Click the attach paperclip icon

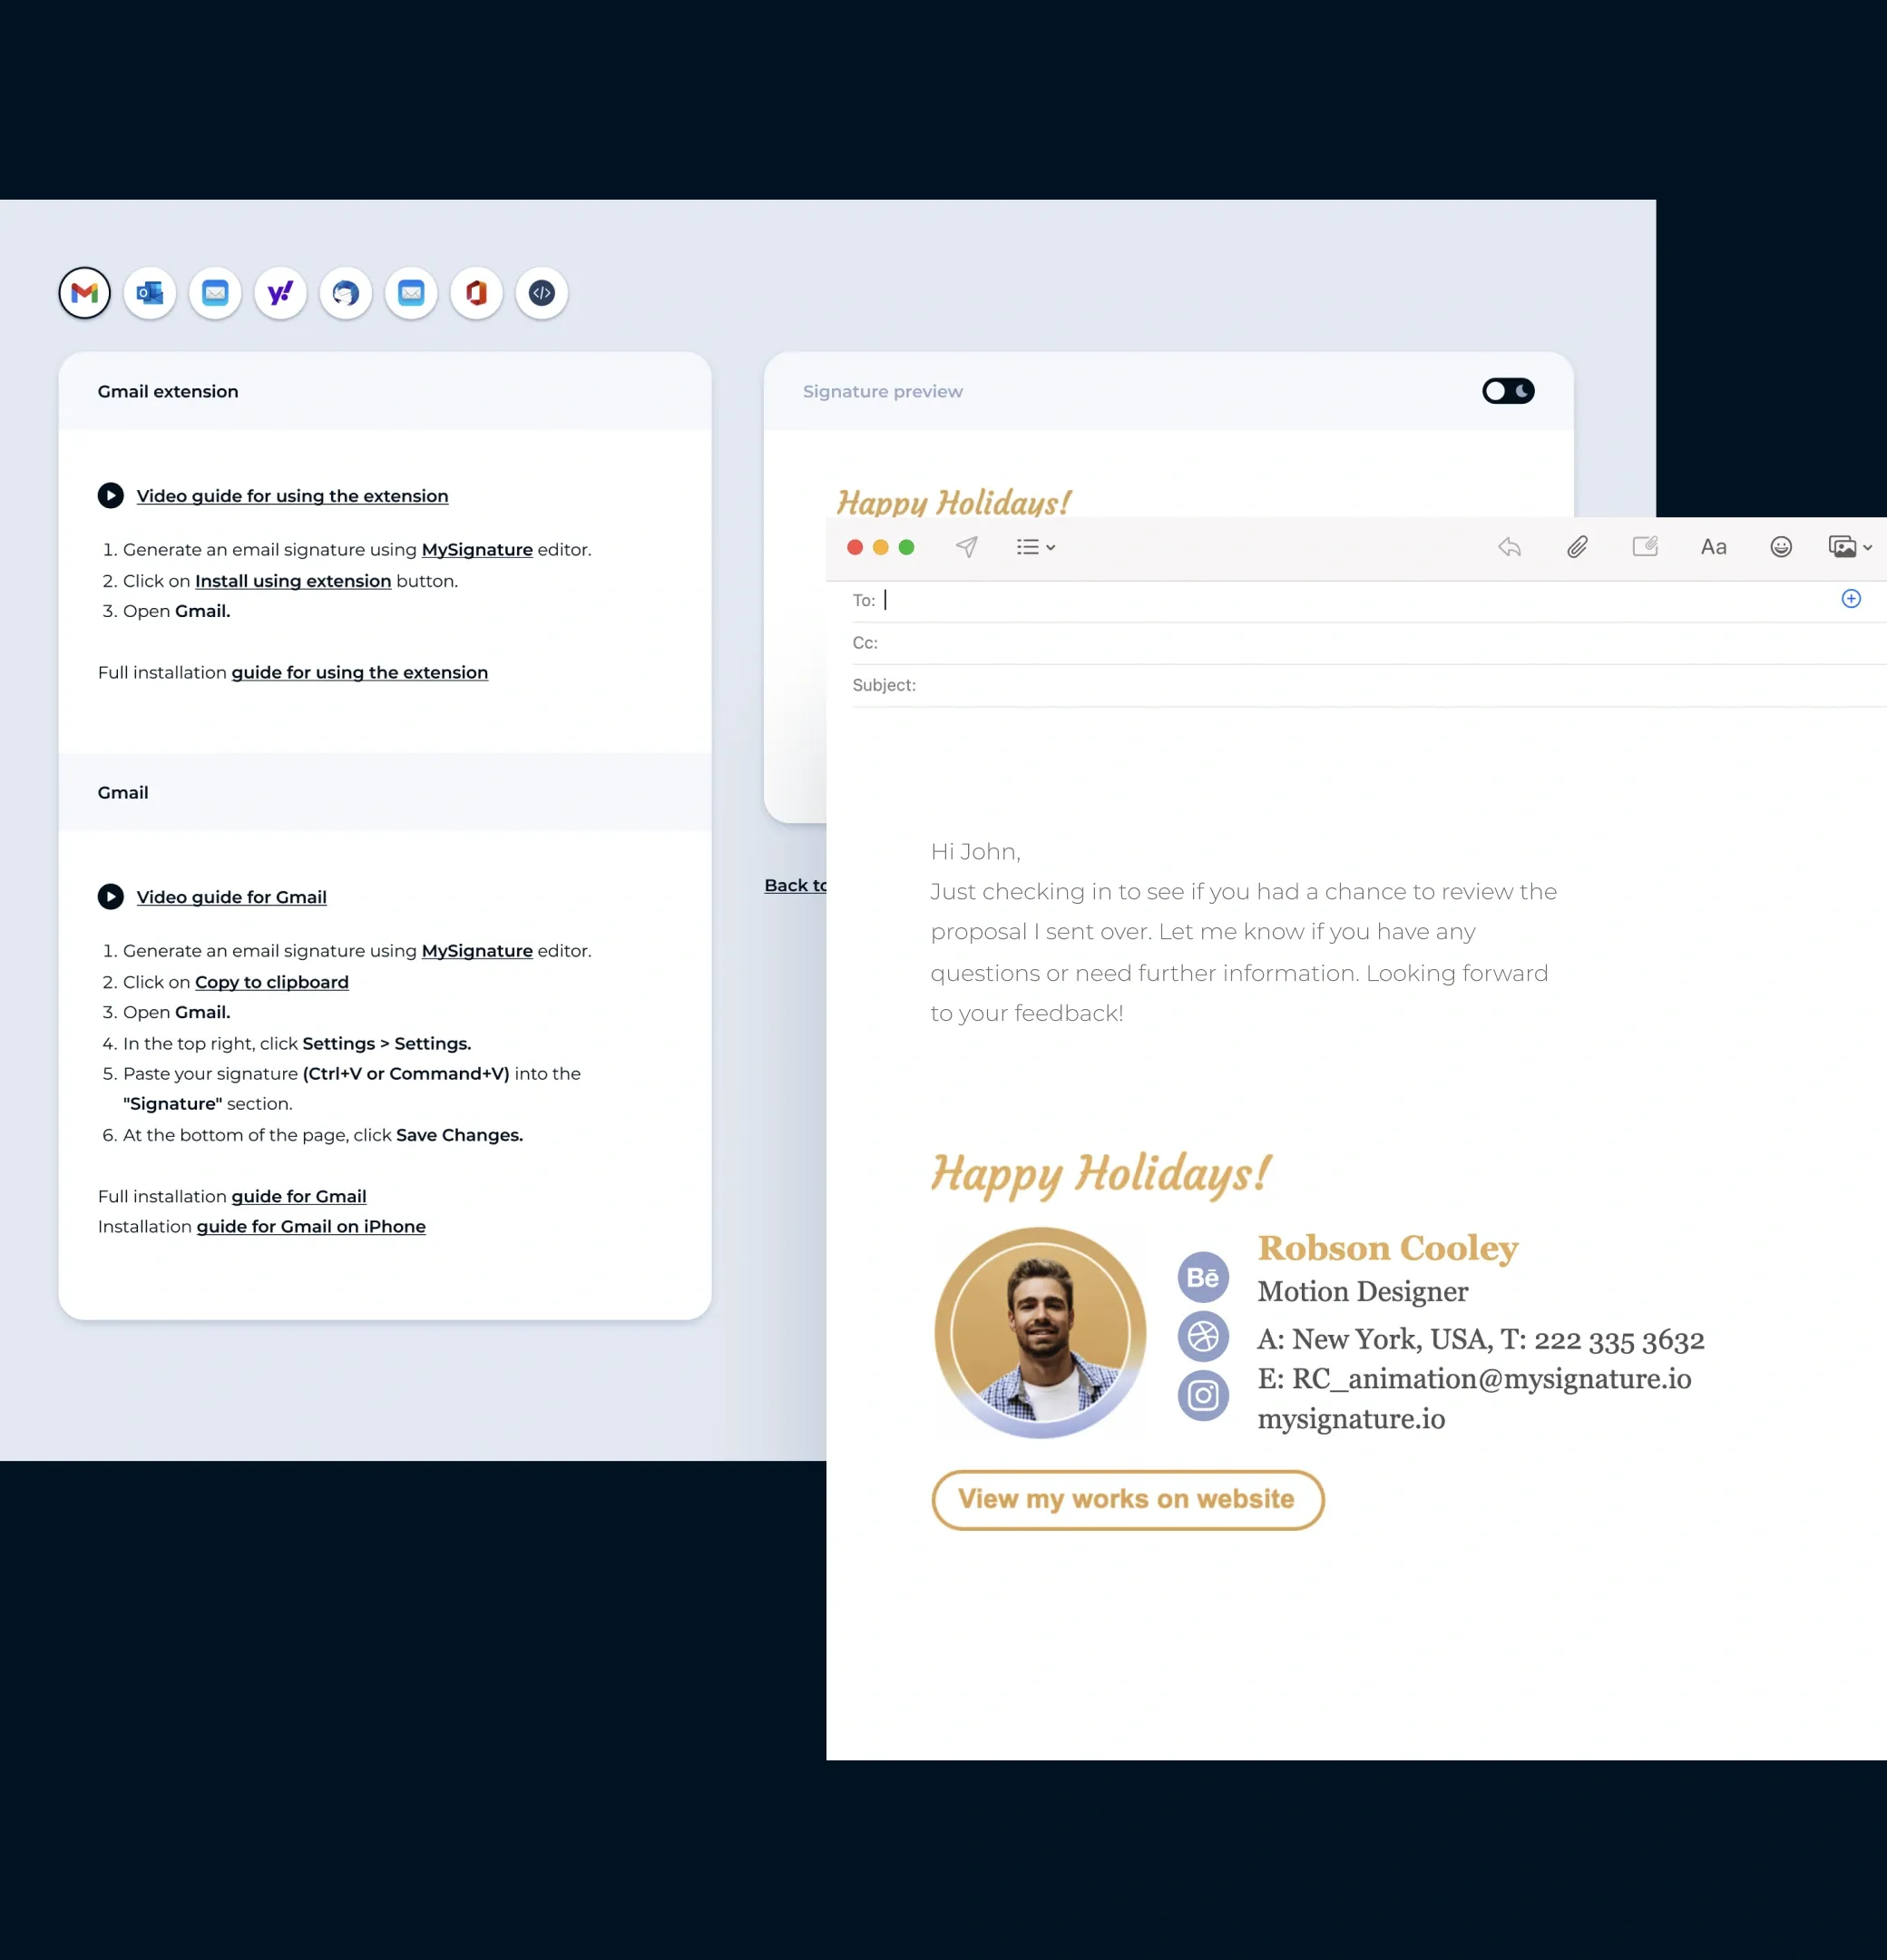pos(1577,547)
